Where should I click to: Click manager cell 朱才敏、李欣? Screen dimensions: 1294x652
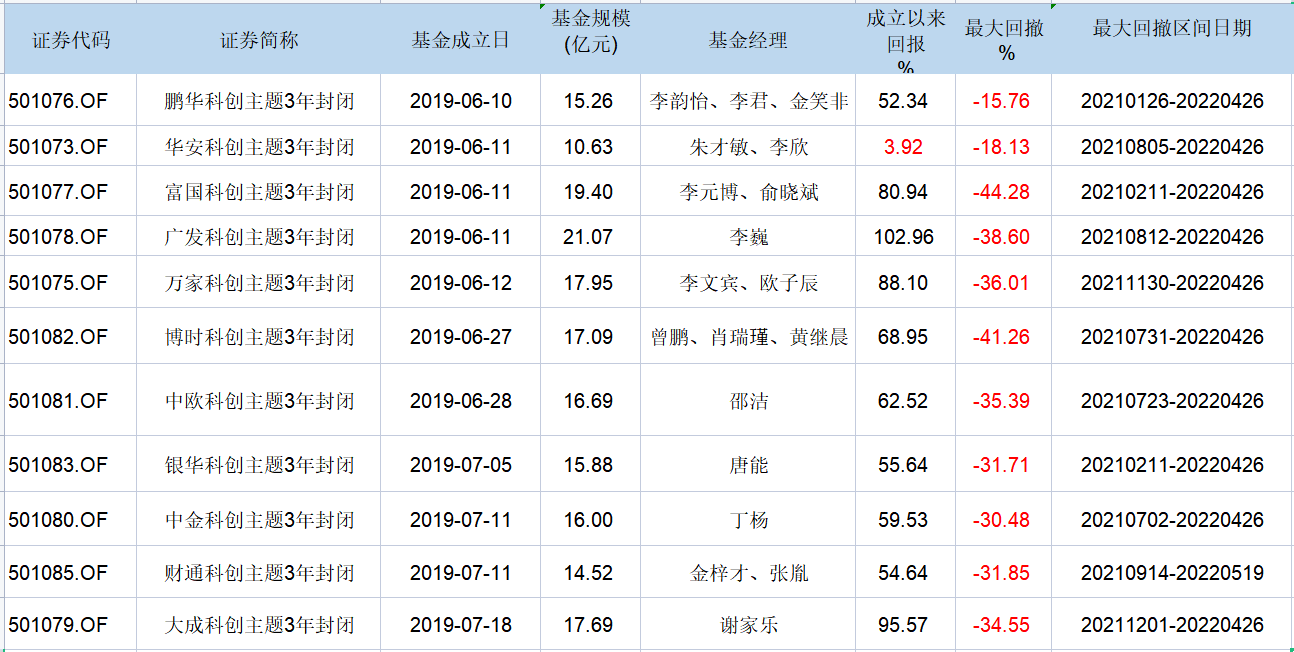[x=749, y=147]
